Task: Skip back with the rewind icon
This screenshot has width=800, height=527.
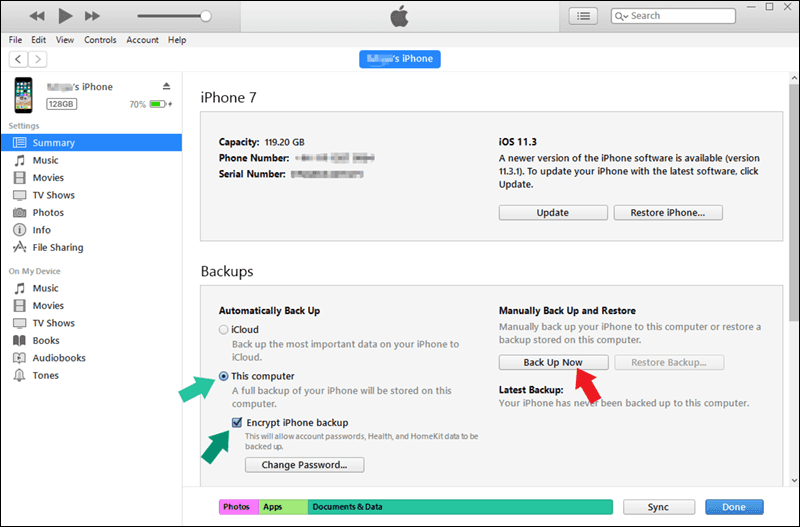Action: pos(37,16)
